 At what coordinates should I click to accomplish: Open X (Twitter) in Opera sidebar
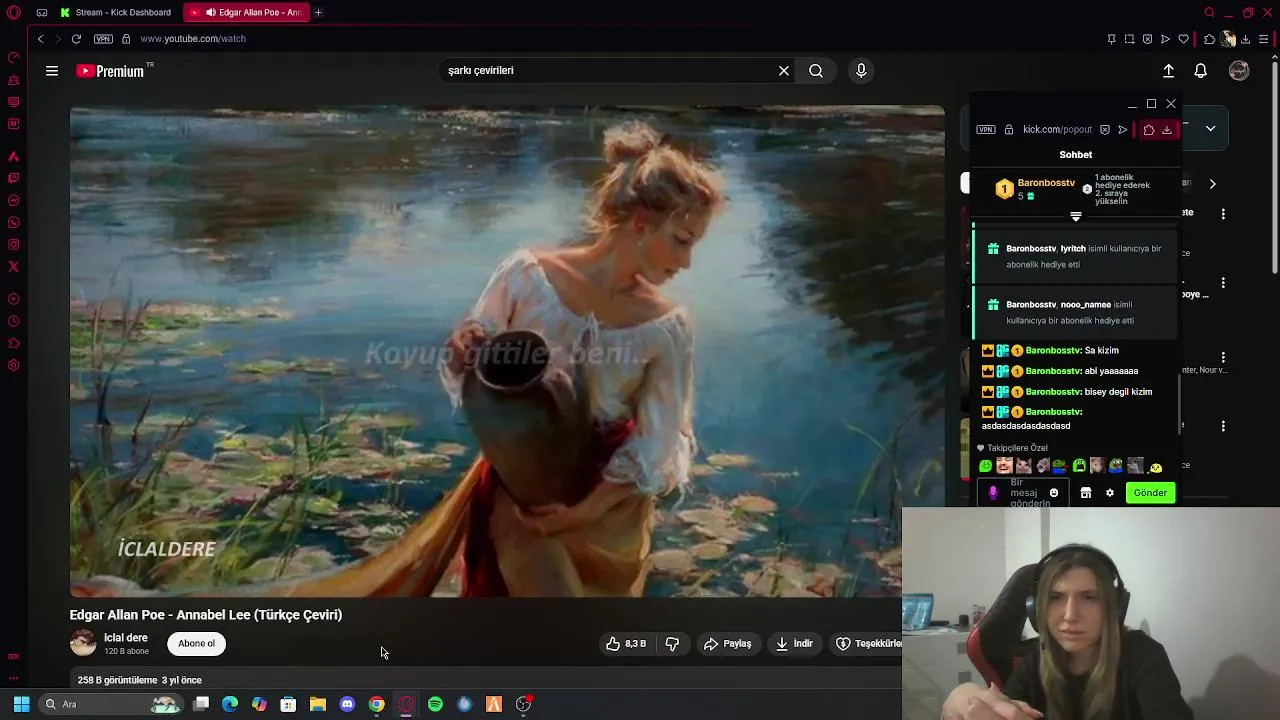[x=13, y=266]
